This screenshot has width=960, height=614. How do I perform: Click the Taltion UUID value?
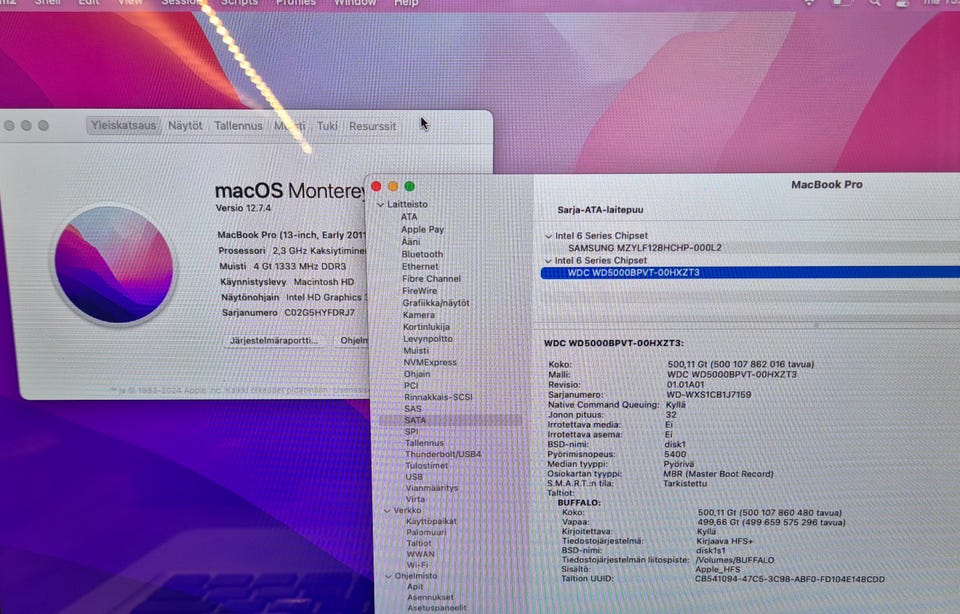point(790,579)
